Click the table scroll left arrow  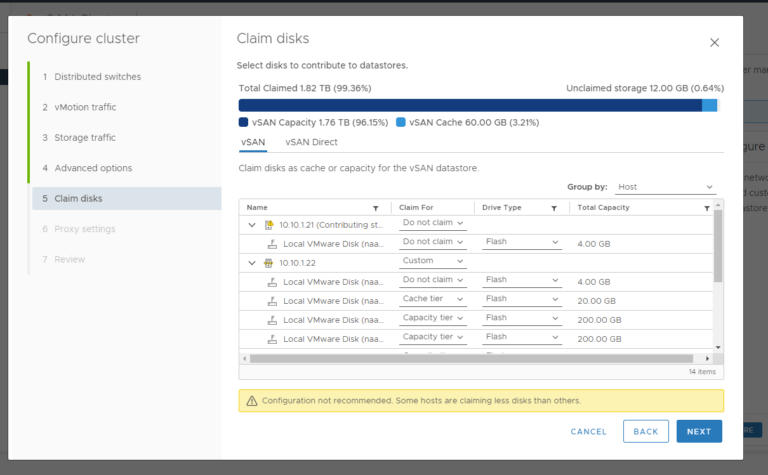click(x=244, y=359)
